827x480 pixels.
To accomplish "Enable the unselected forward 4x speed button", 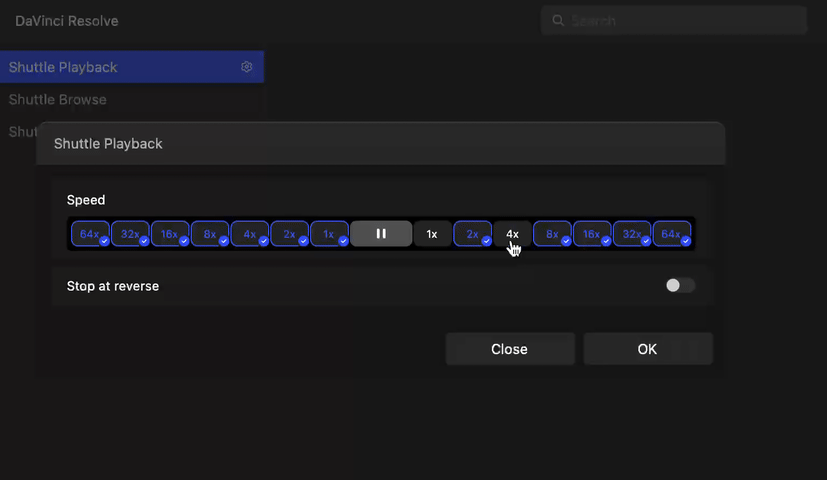I will (512, 234).
